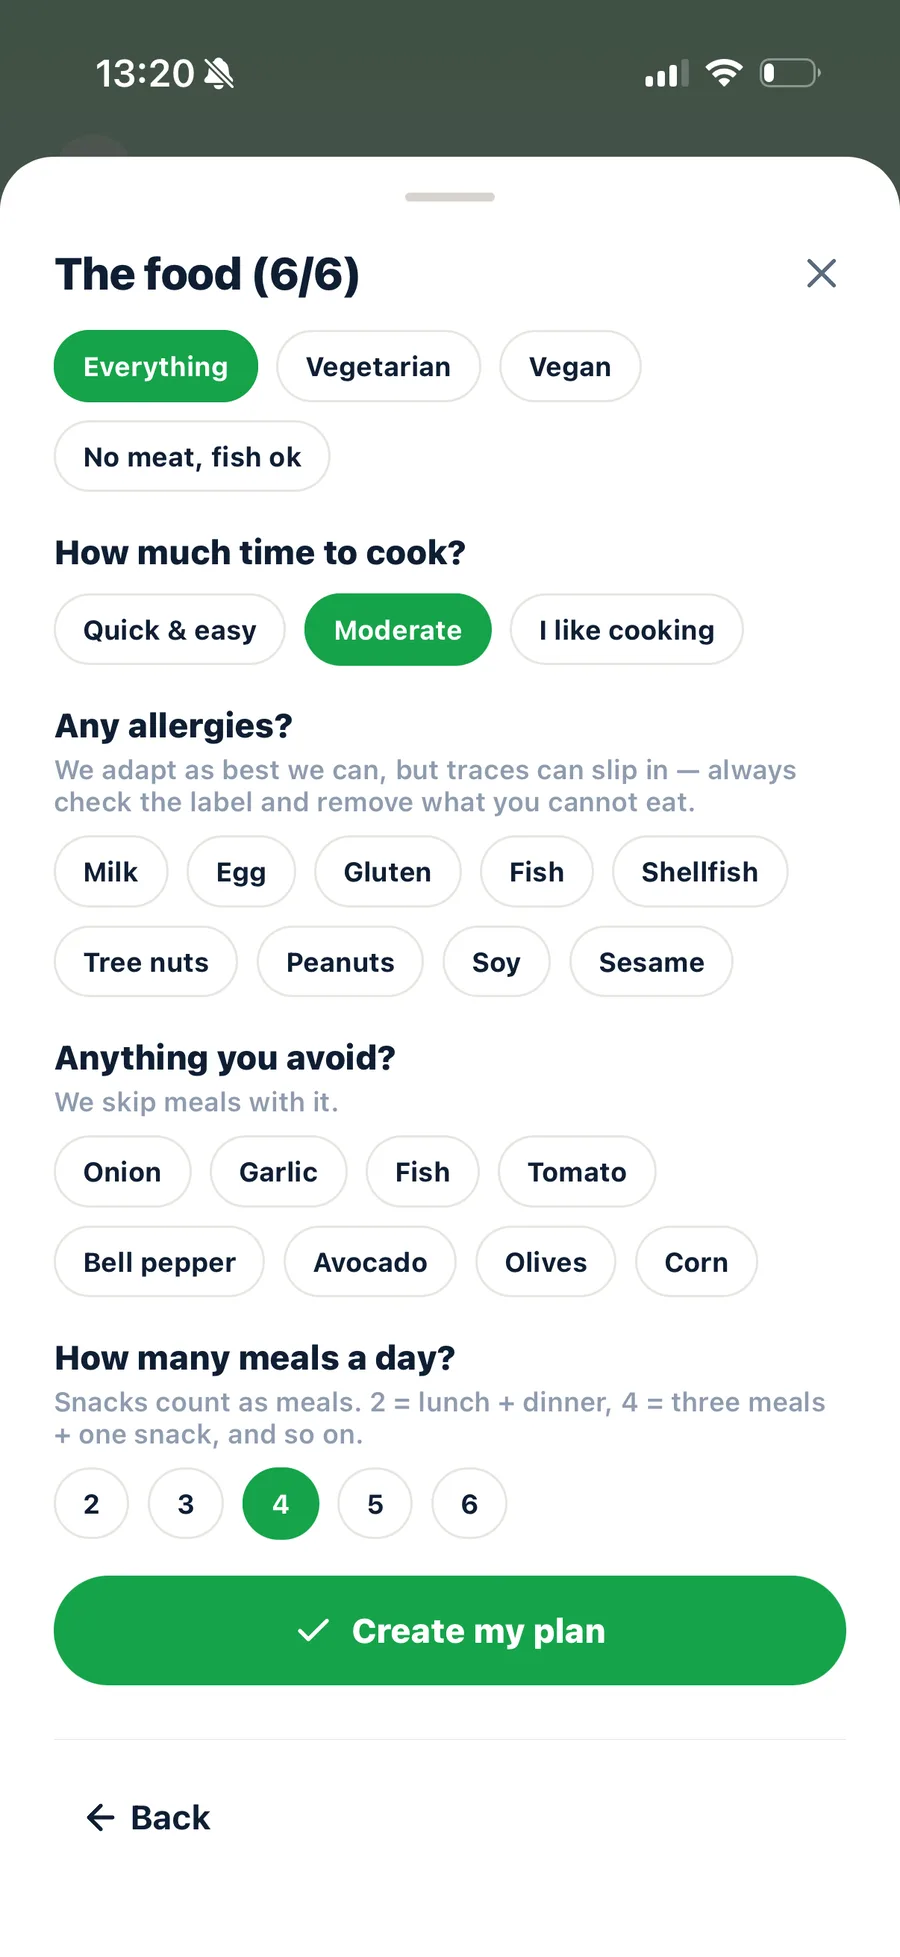Tap the battery status icon

(x=790, y=73)
